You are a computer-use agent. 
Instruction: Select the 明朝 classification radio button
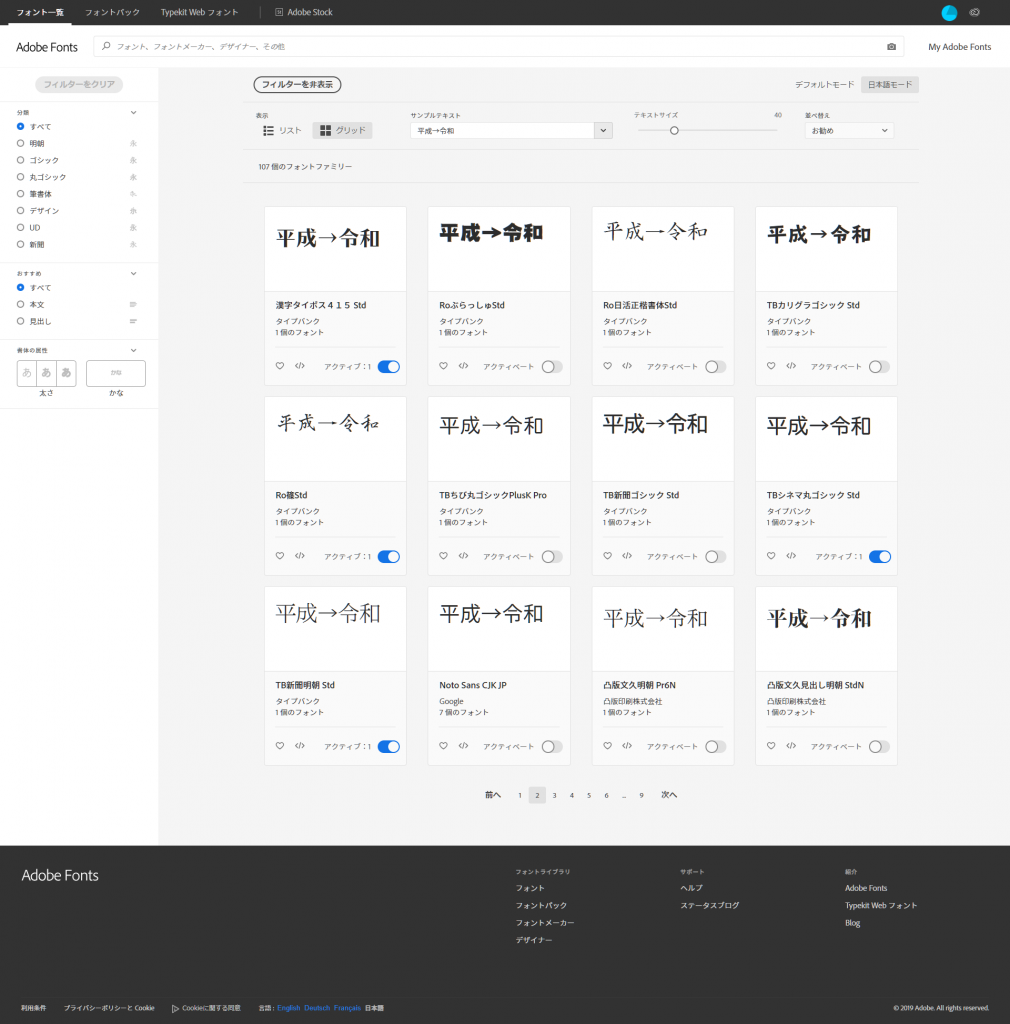[x=20, y=143]
